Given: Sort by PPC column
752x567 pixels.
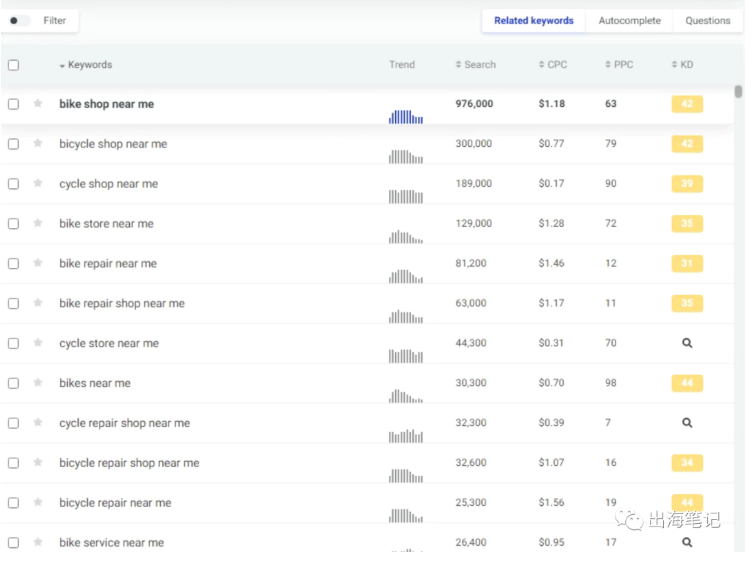Looking at the screenshot, I should click(619, 64).
